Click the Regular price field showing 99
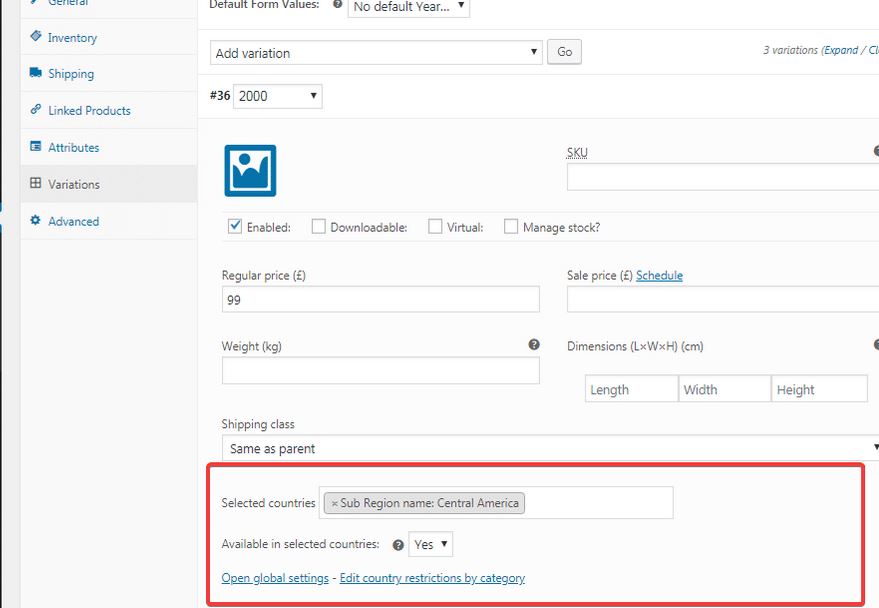Image resolution: width=879 pixels, height=608 pixels. pyautogui.click(x=381, y=299)
